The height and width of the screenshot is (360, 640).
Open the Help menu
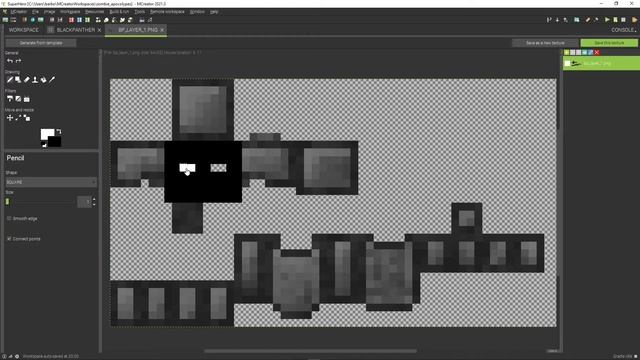(214, 12)
